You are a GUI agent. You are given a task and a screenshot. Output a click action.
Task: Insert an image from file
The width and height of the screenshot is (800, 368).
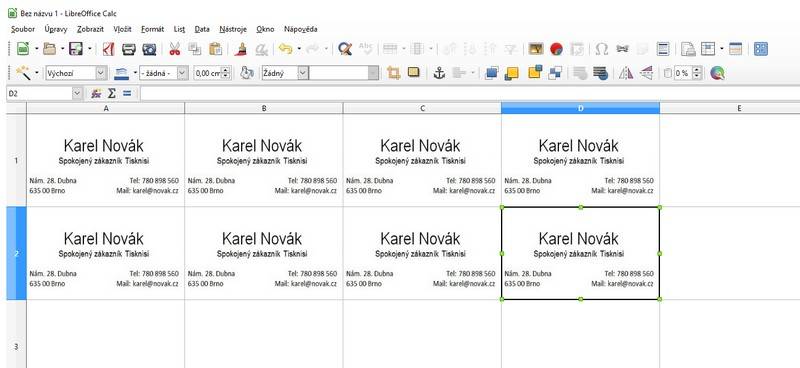tap(536, 49)
